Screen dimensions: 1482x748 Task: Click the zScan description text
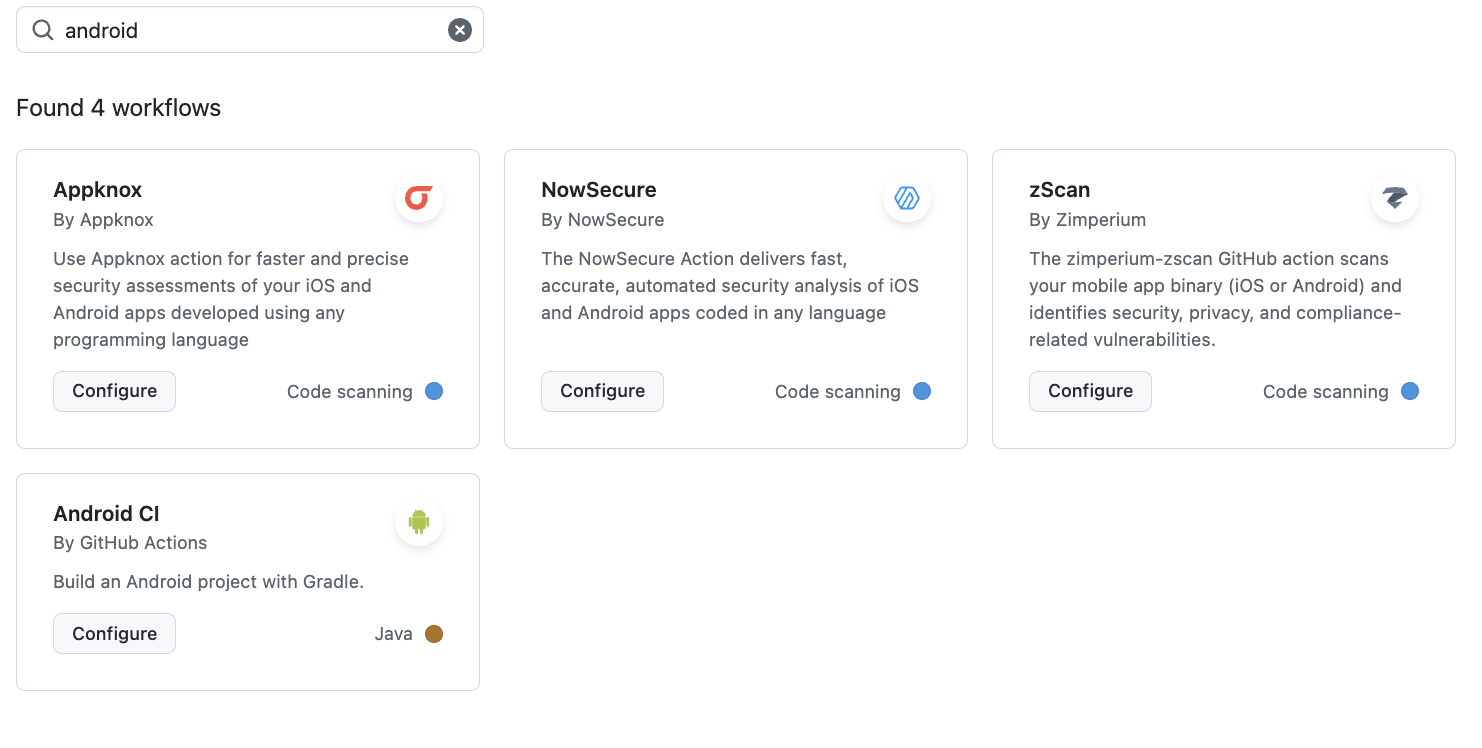1215,299
